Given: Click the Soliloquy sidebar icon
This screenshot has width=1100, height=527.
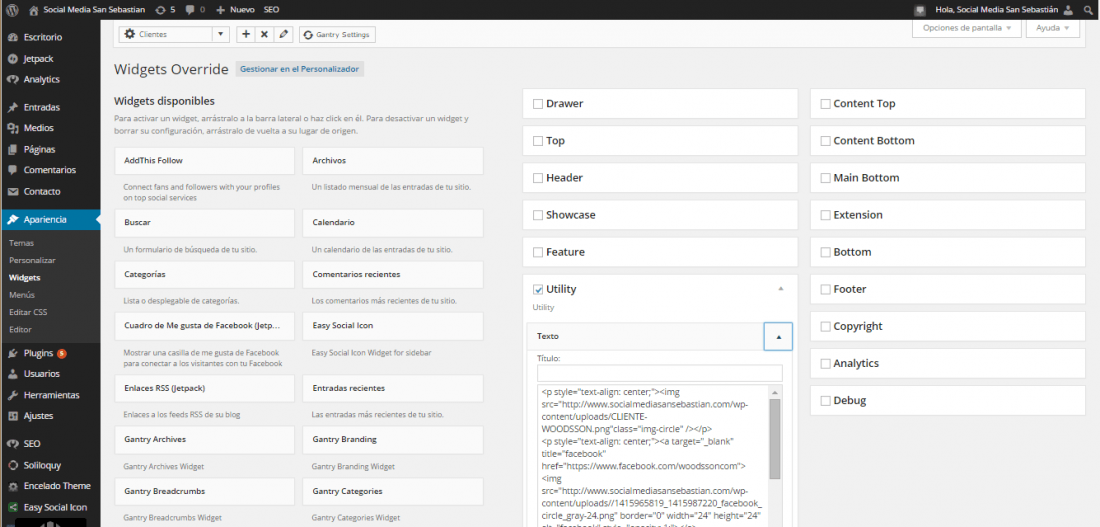Looking at the screenshot, I should (x=13, y=465).
